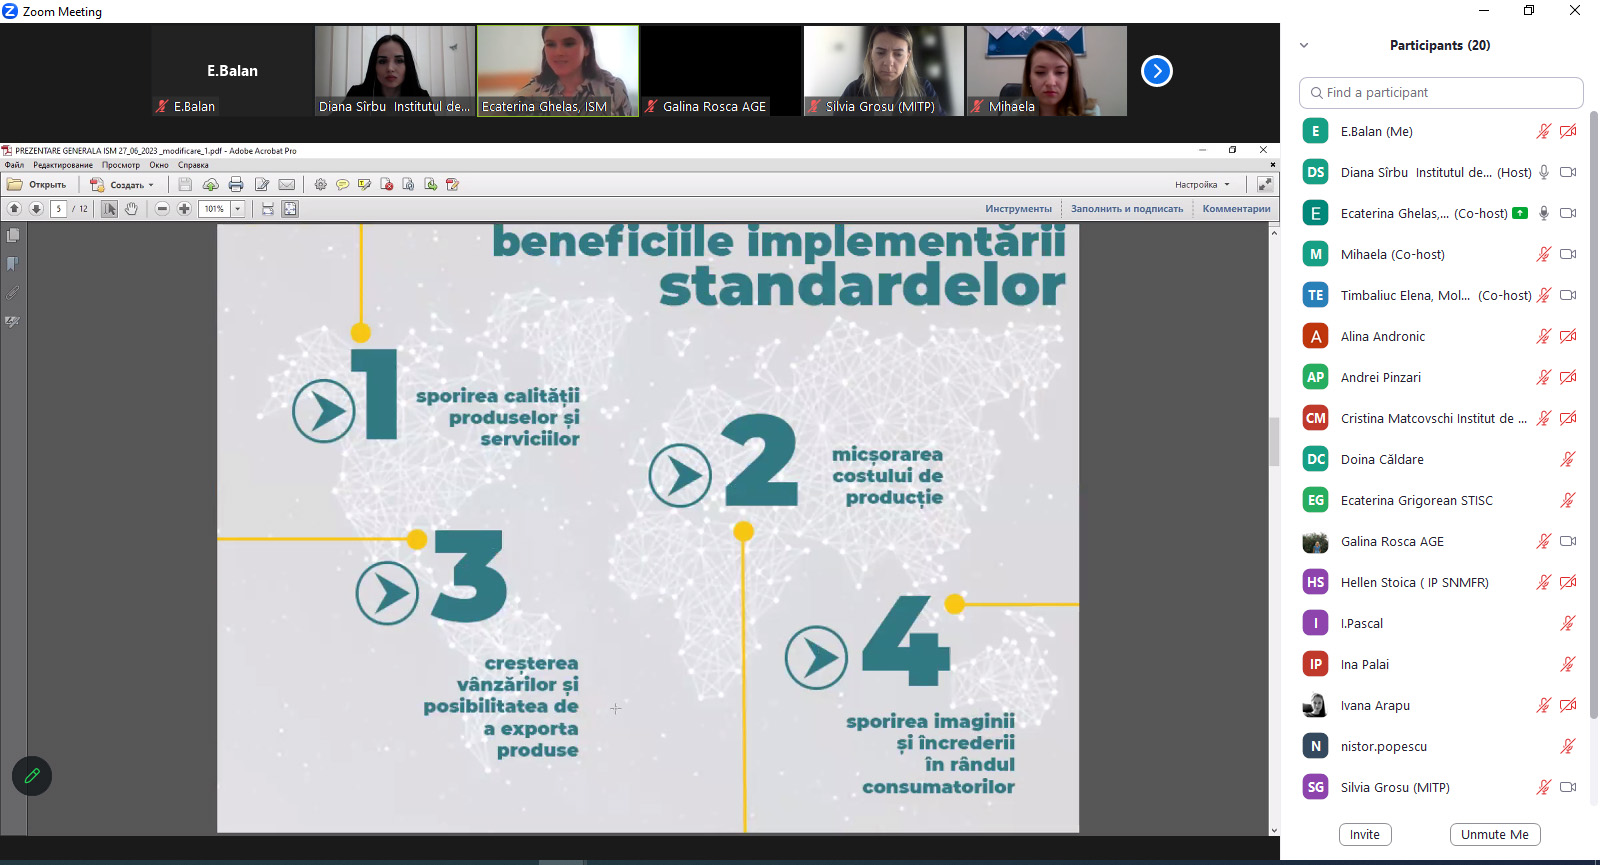The height and width of the screenshot is (865, 1600).
Task: Toggle Galina Rosca AGE's video icon
Action: pos(1568,541)
